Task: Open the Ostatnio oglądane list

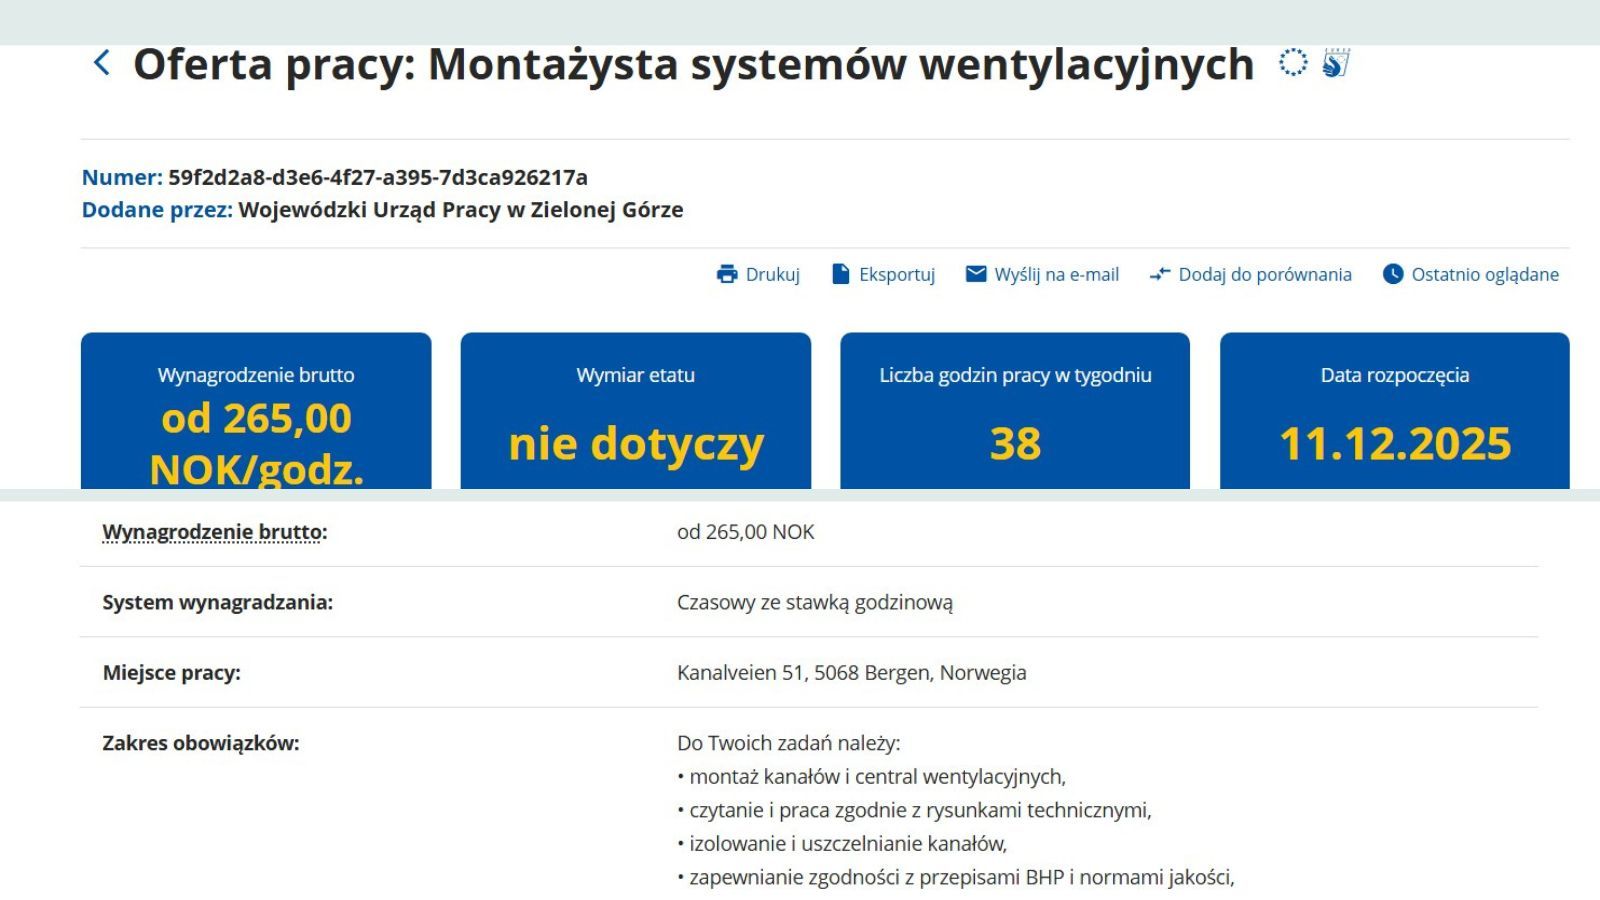Action: point(1483,273)
